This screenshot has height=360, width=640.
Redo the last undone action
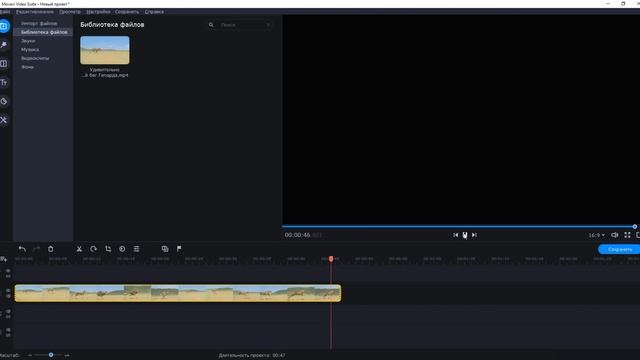[x=36, y=249]
